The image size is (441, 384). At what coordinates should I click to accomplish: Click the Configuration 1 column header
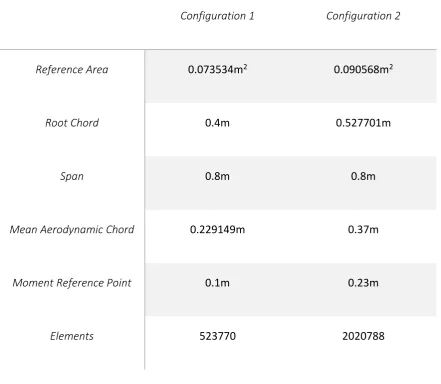pyautogui.click(x=217, y=16)
